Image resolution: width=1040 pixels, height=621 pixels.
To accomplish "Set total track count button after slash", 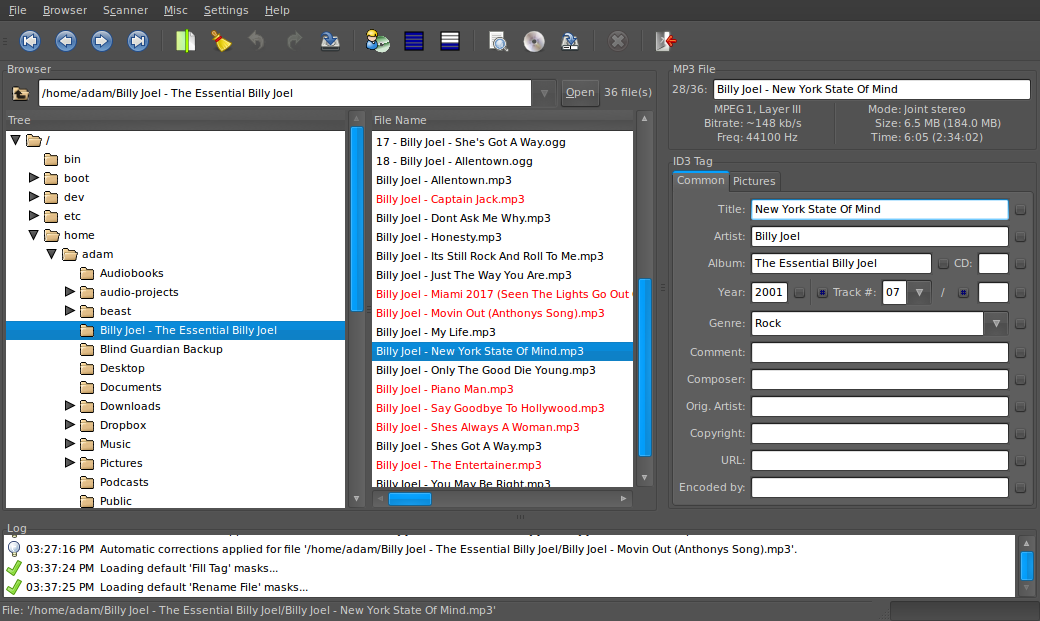I will pyautogui.click(x=963, y=293).
